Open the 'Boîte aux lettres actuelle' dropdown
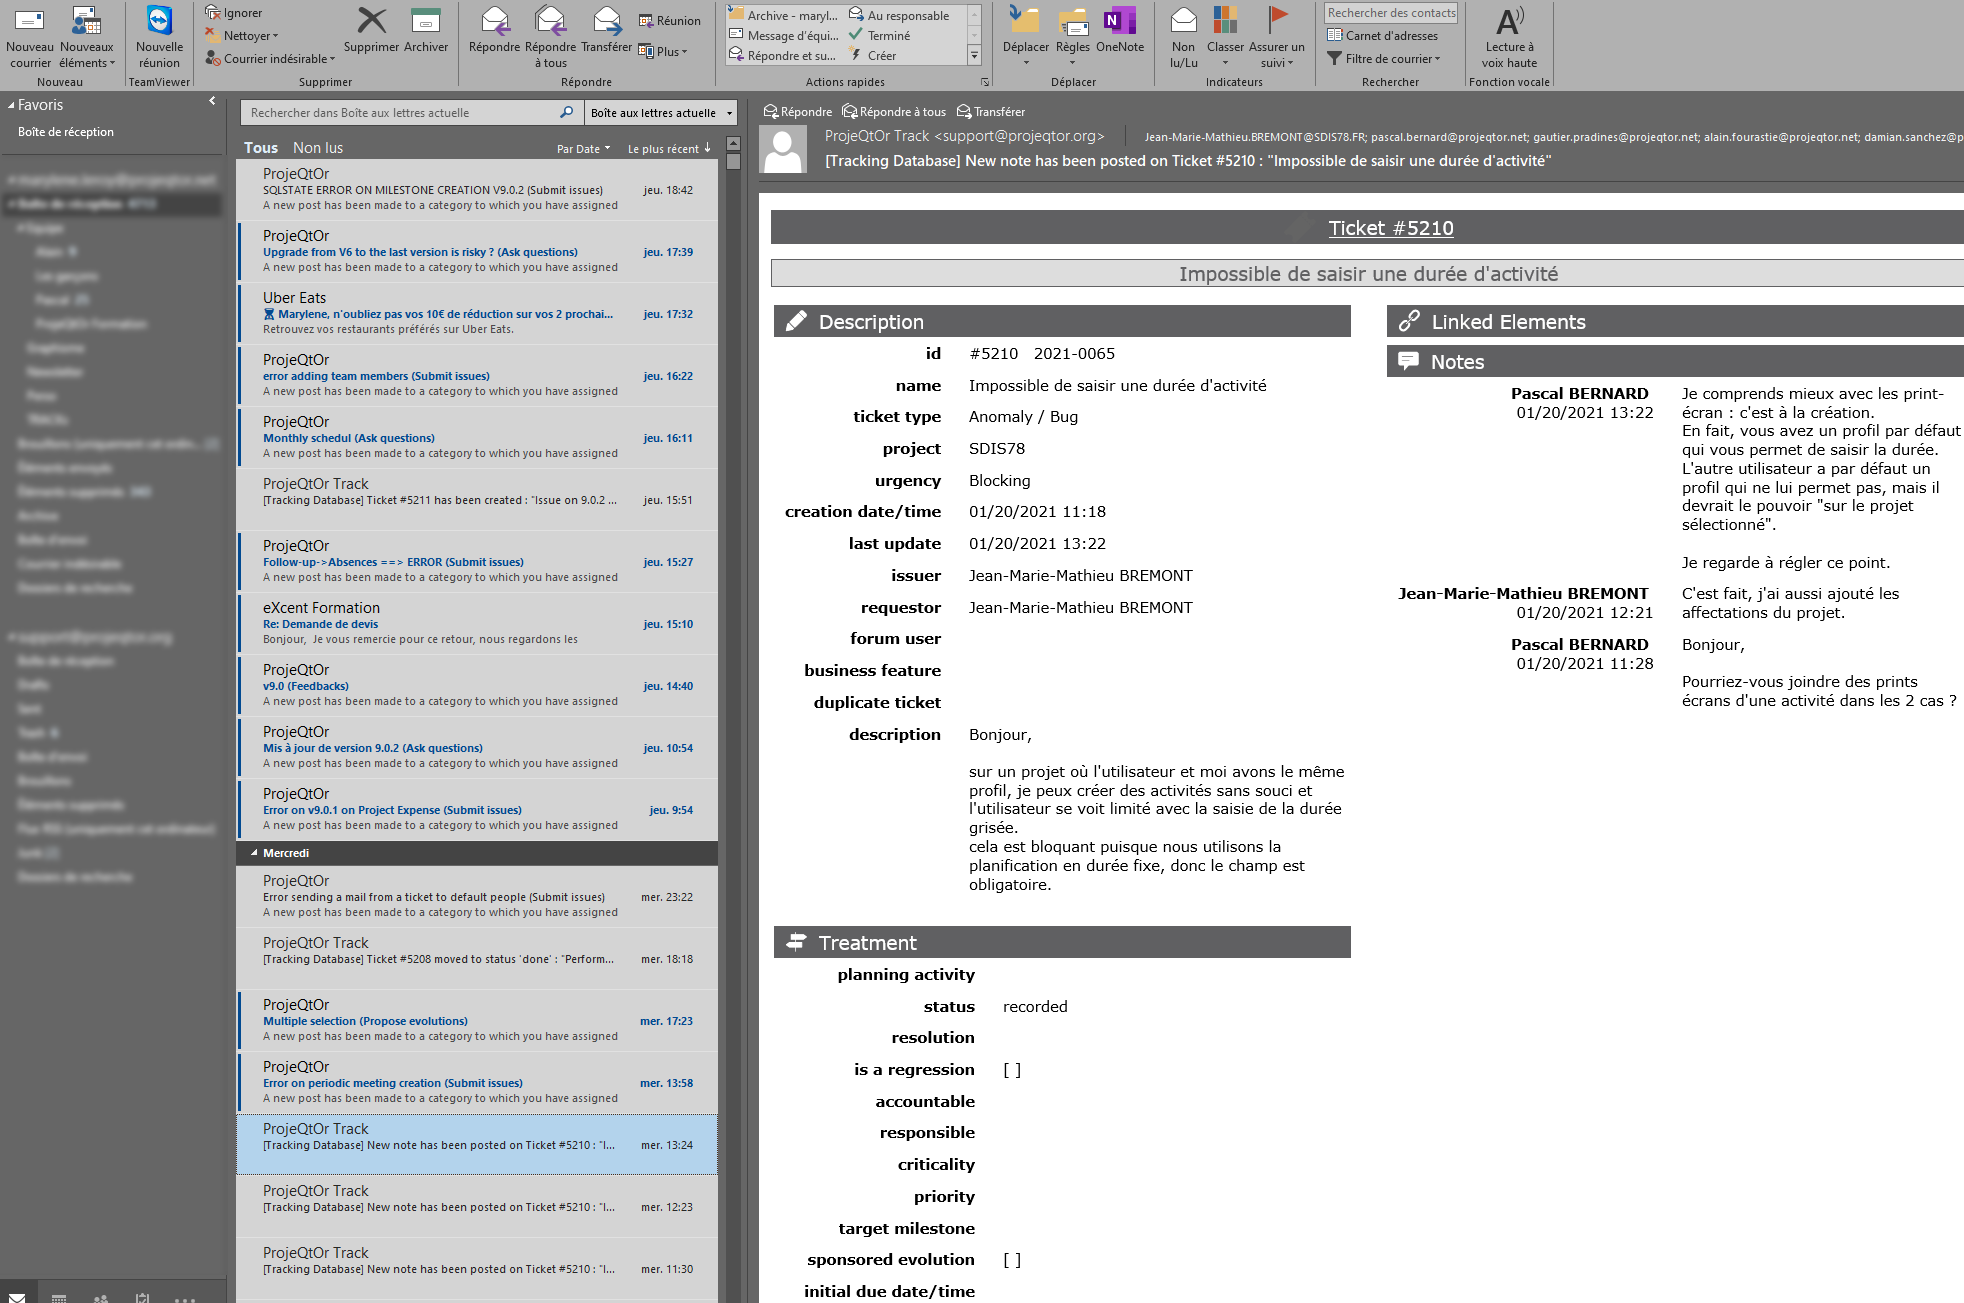Viewport: 1964px width, 1303px height. point(659,112)
